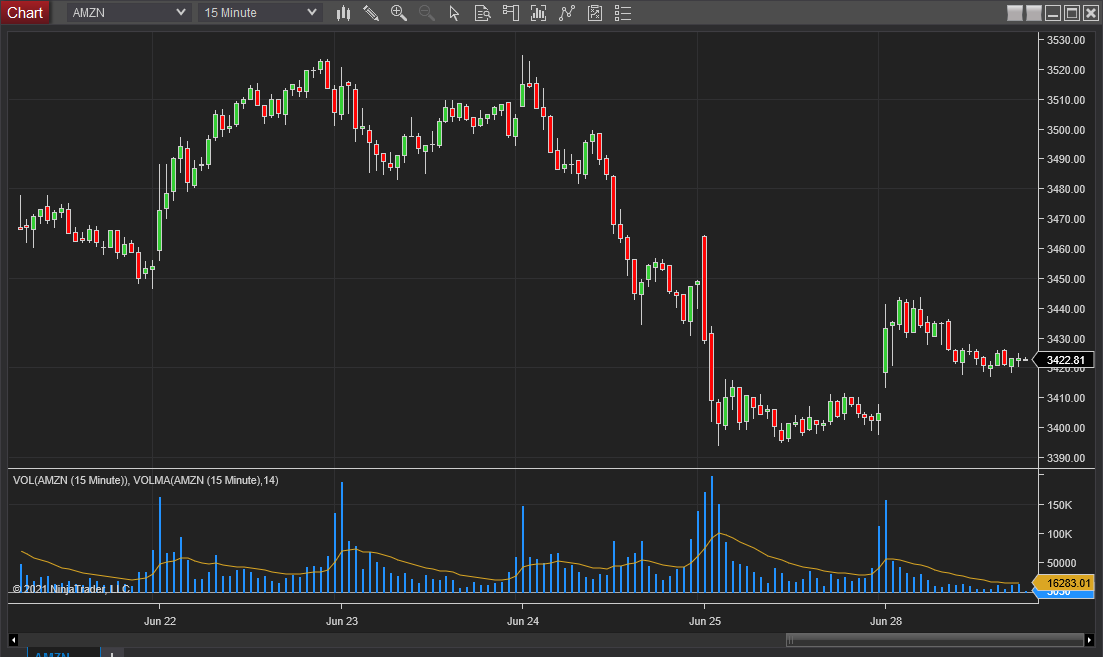The width and height of the screenshot is (1103, 657).
Task: Click the 3470.00 price axis label
Action: (1066, 219)
